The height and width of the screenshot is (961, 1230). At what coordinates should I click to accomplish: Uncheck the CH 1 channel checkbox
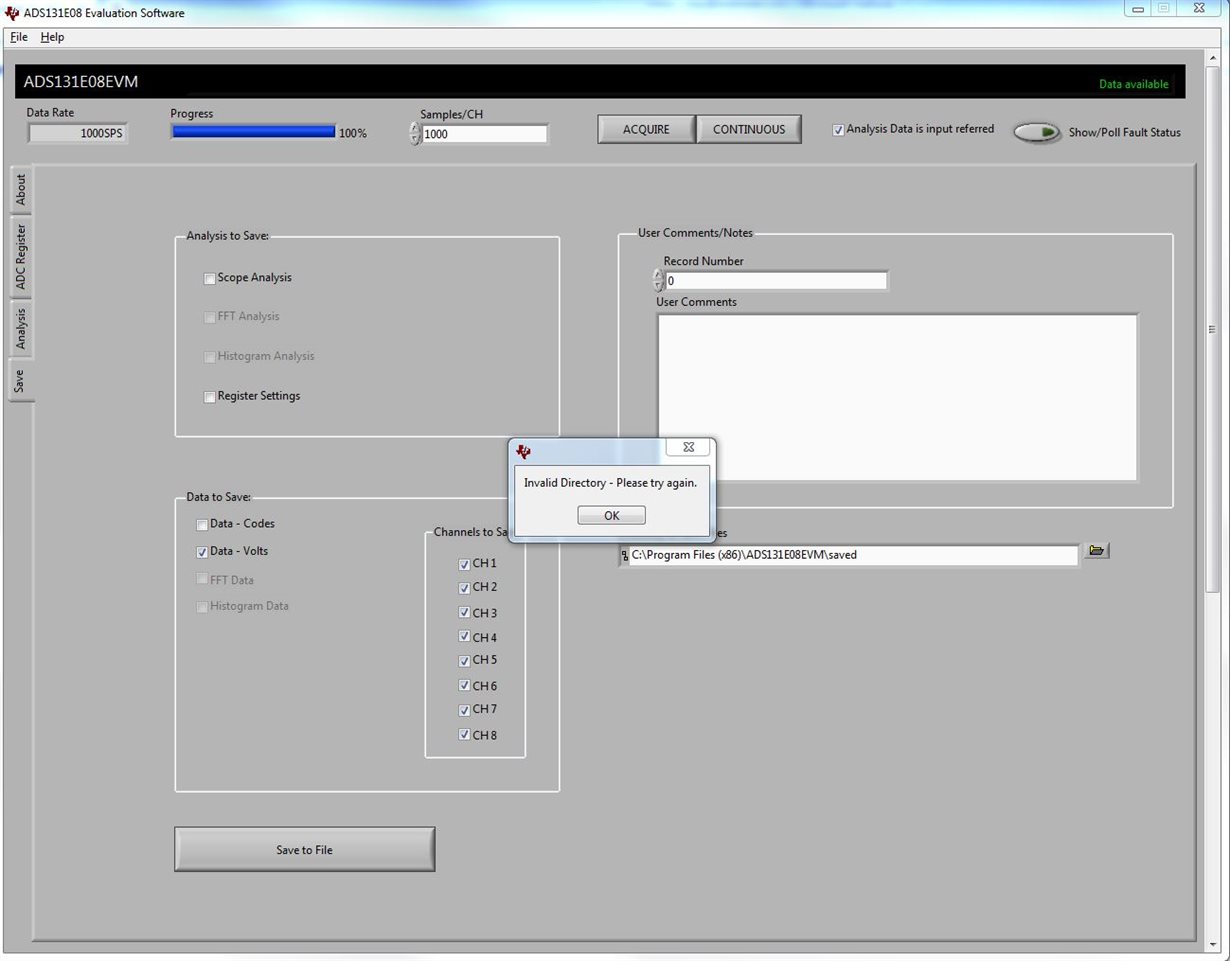(x=464, y=564)
